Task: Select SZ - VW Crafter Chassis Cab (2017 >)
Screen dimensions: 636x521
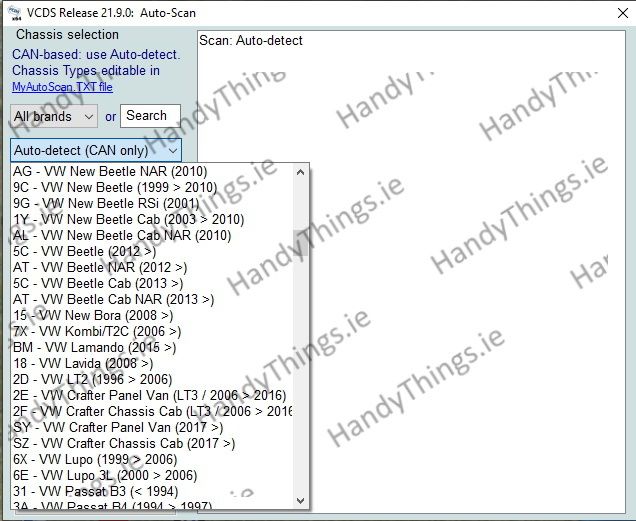Action: [x=152, y=443]
